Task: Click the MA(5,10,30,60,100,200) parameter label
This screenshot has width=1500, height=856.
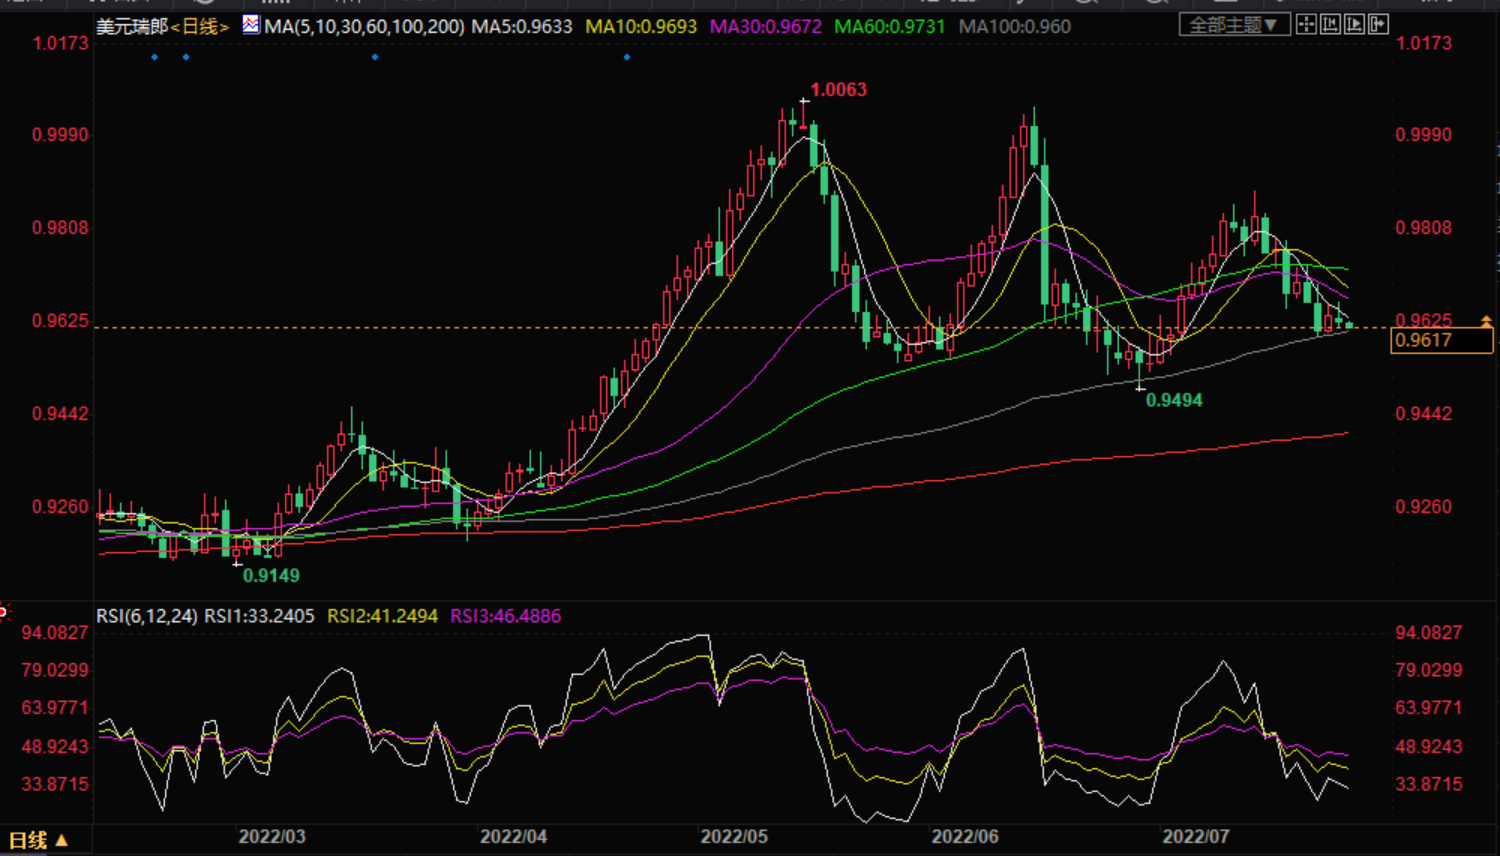Action: point(364,26)
